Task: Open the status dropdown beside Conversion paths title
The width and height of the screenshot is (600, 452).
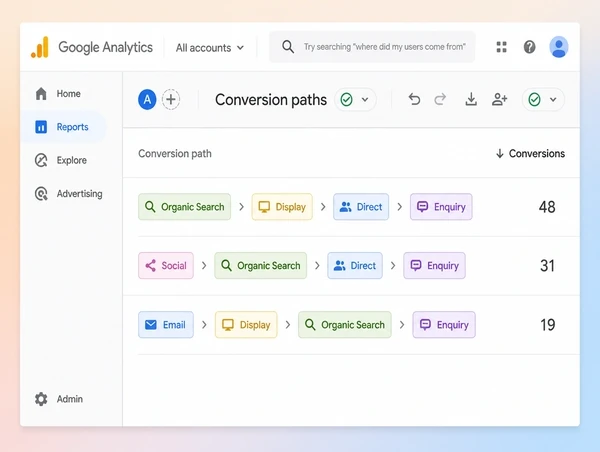Action: point(355,100)
